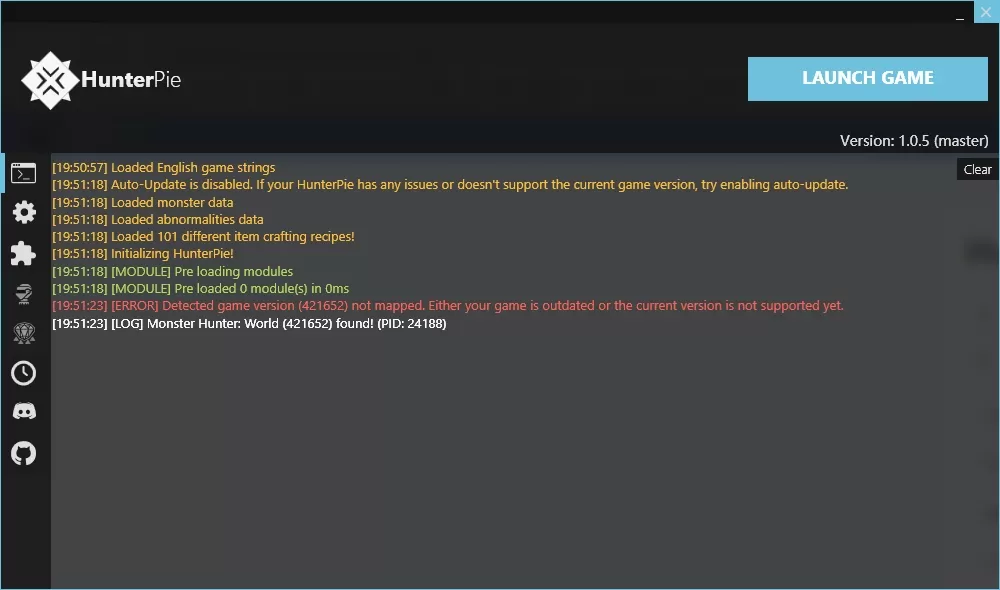The image size is (1000, 590).
Task: Open the settings gear in sidebar
Action: 24,212
